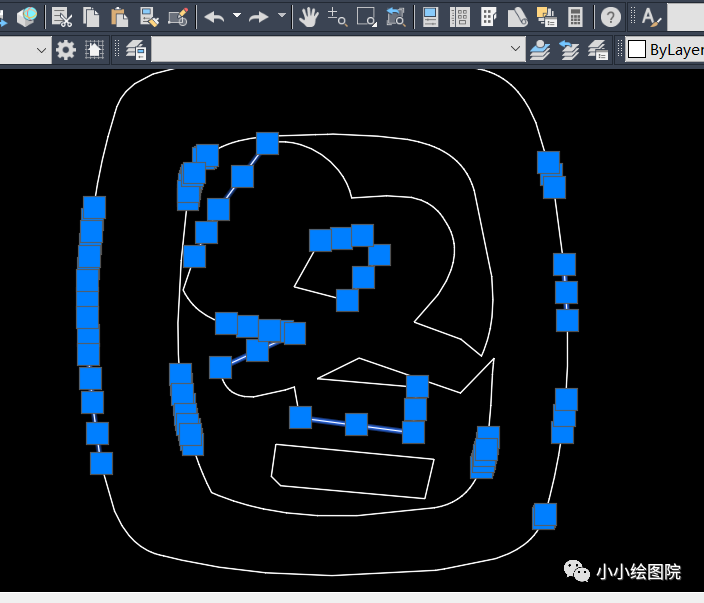Cut selection with the scissors icon
Image resolution: width=704 pixels, height=603 pixels.
(x=62, y=17)
